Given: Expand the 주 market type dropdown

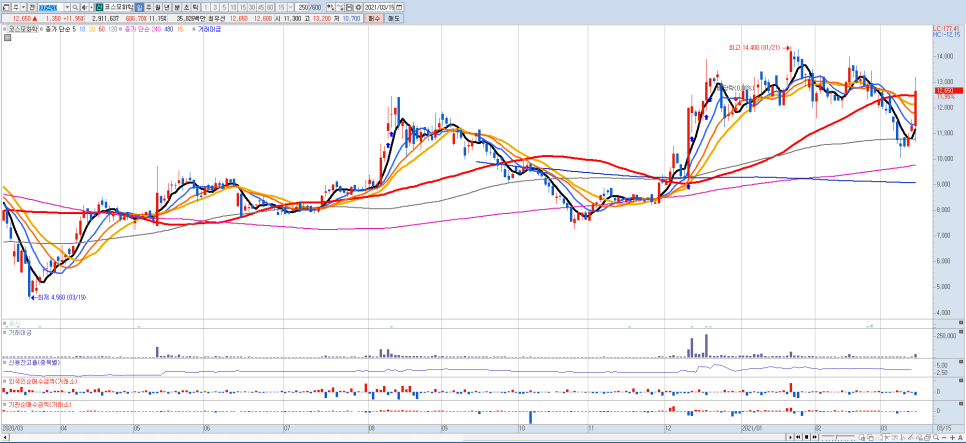Looking at the screenshot, I should tap(23, 7).
